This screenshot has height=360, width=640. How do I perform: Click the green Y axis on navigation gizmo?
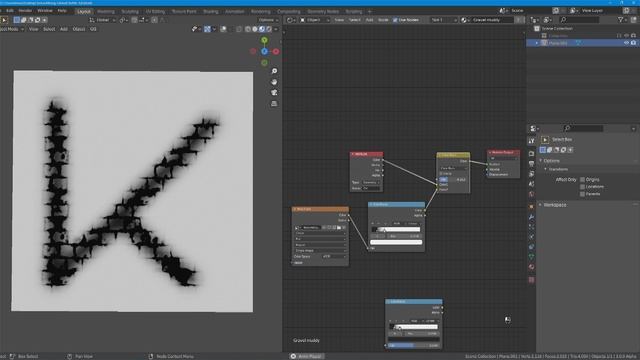[264, 40]
